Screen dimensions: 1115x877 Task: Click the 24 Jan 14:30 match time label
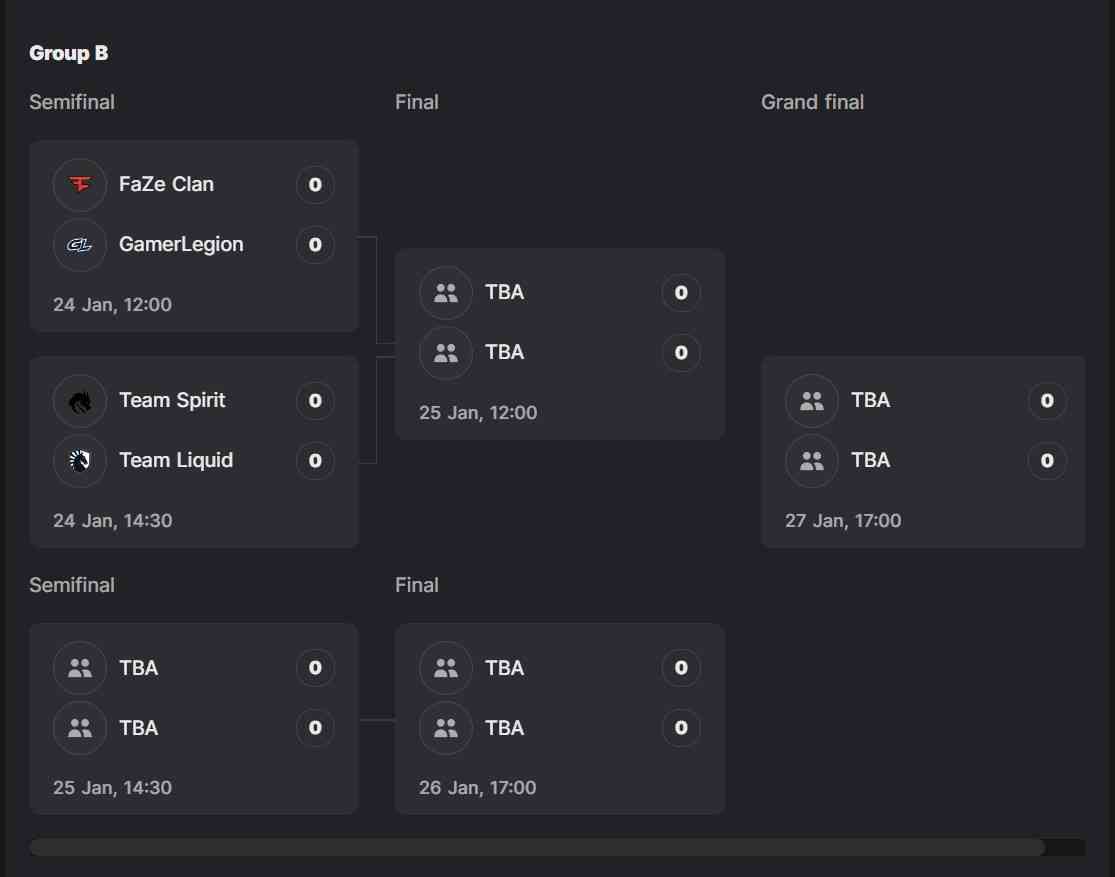[112, 520]
